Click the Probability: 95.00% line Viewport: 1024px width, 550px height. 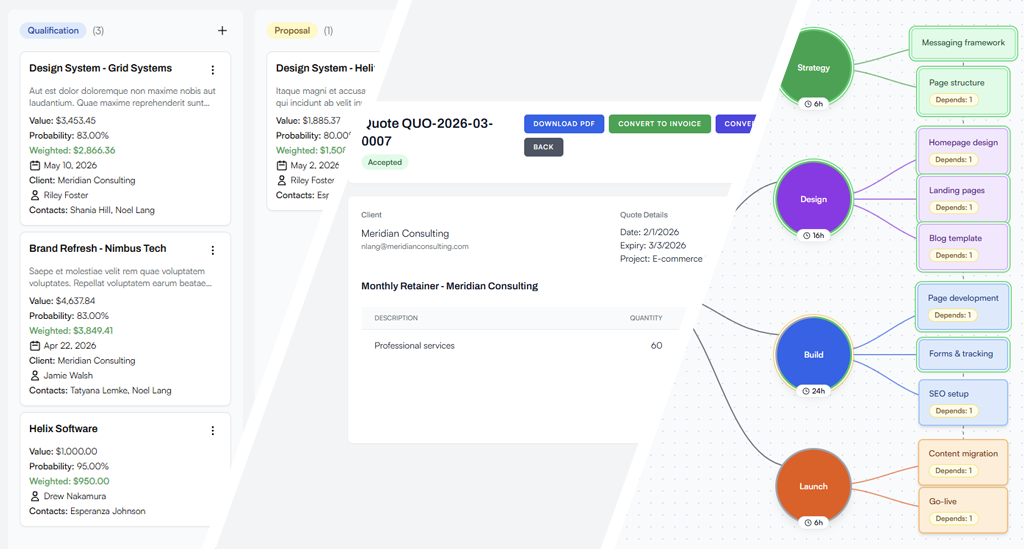click(69, 466)
